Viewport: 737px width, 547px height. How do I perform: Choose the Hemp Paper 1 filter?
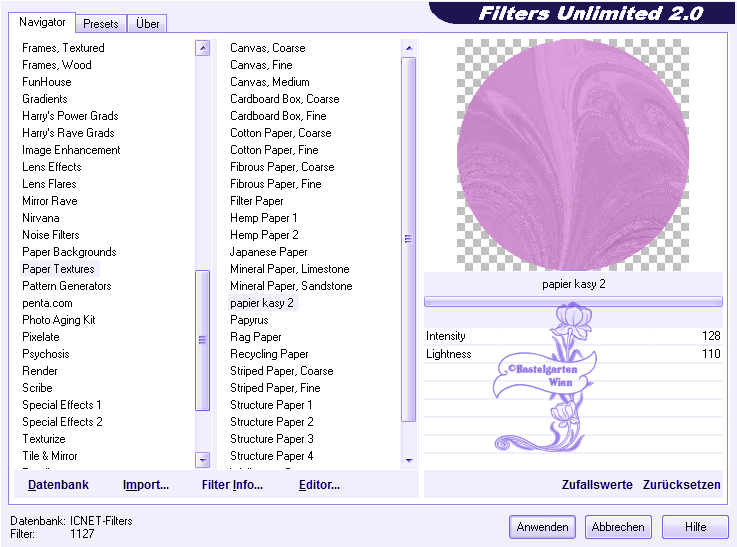point(264,218)
